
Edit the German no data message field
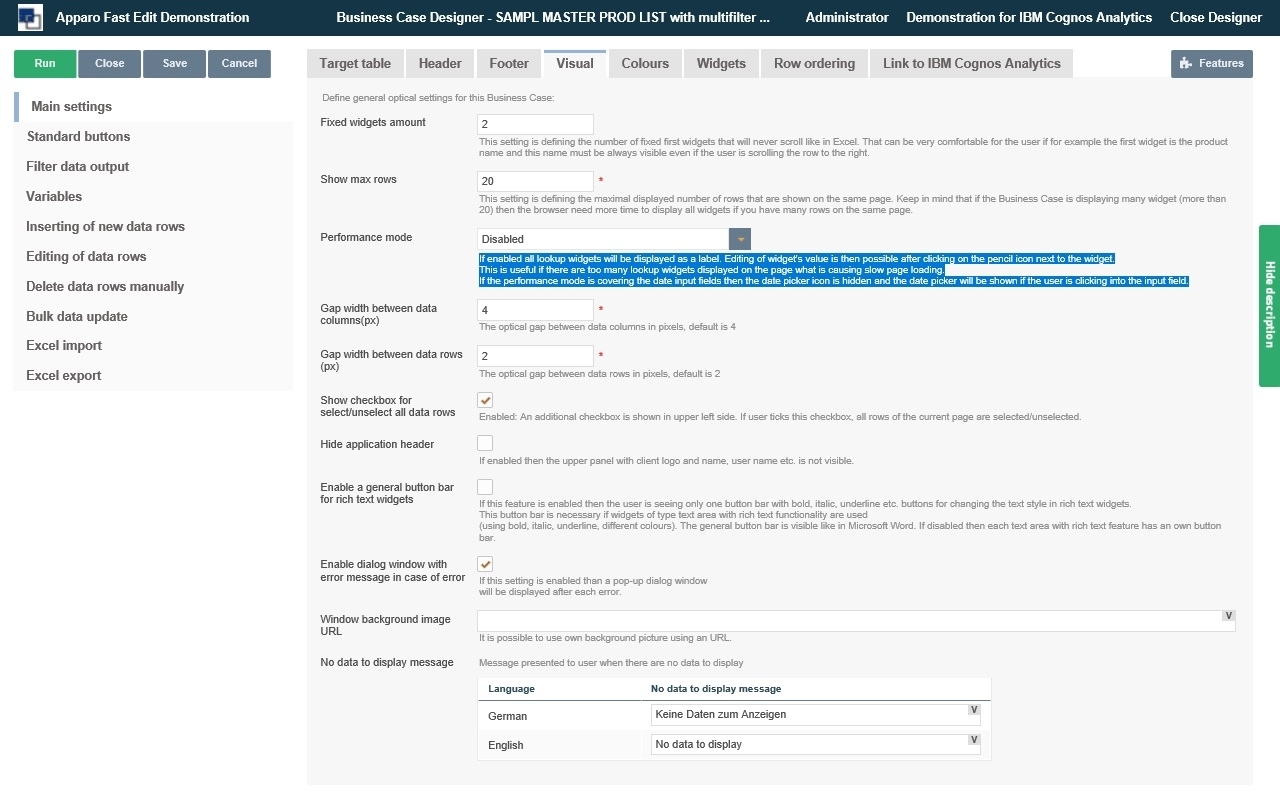coord(815,715)
